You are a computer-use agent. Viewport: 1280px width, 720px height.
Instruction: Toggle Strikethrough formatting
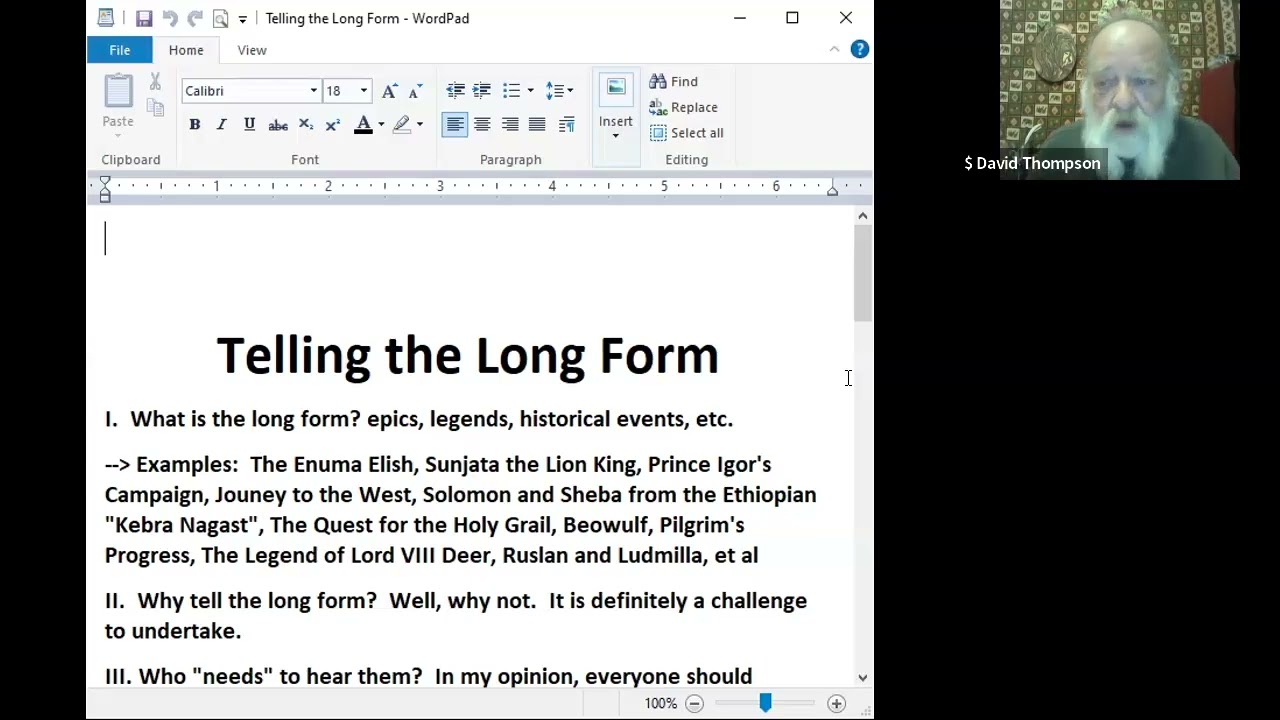pyautogui.click(x=278, y=125)
